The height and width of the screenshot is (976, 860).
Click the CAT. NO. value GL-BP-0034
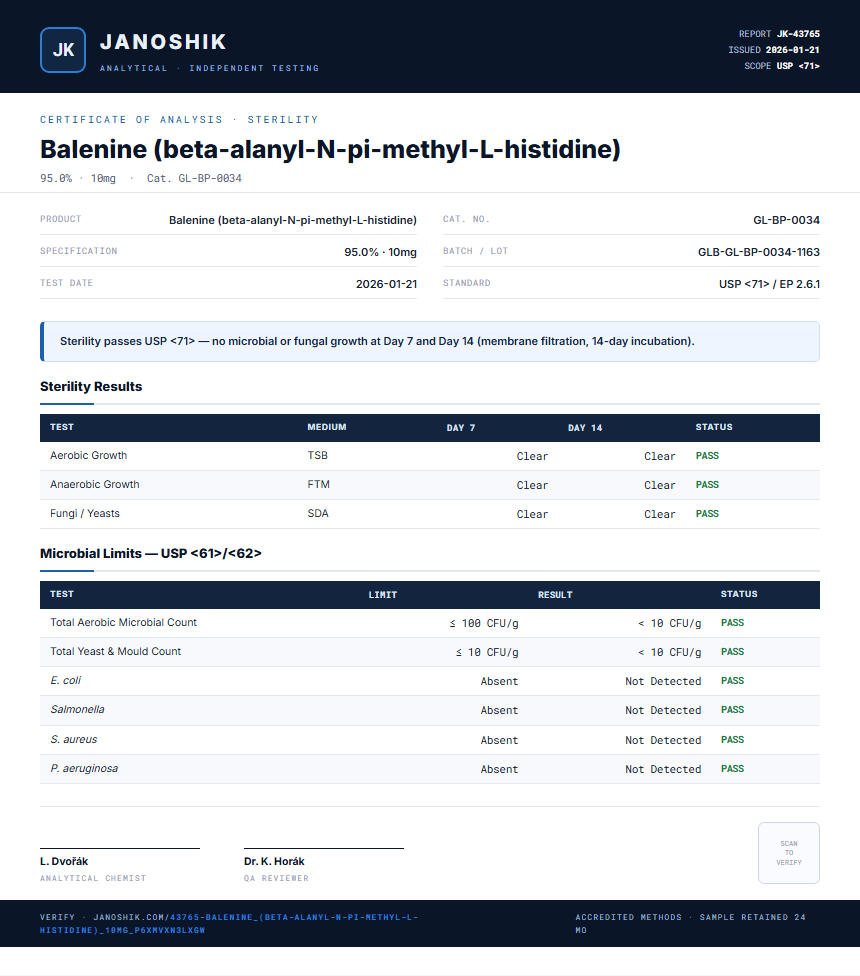coord(787,220)
